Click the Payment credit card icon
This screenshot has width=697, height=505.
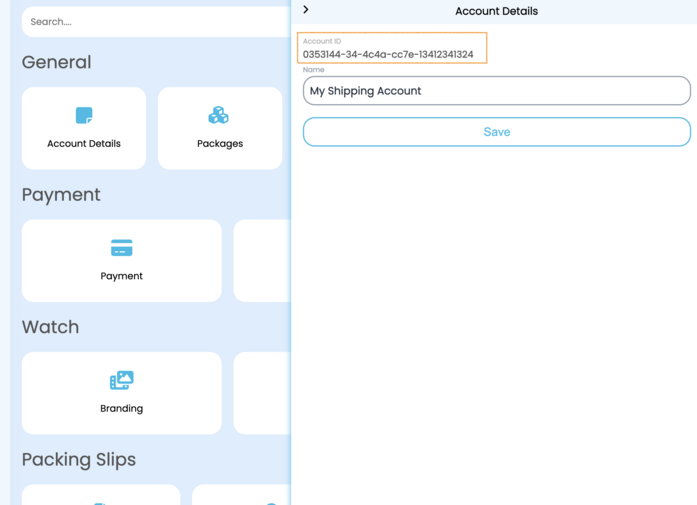tap(121, 248)
